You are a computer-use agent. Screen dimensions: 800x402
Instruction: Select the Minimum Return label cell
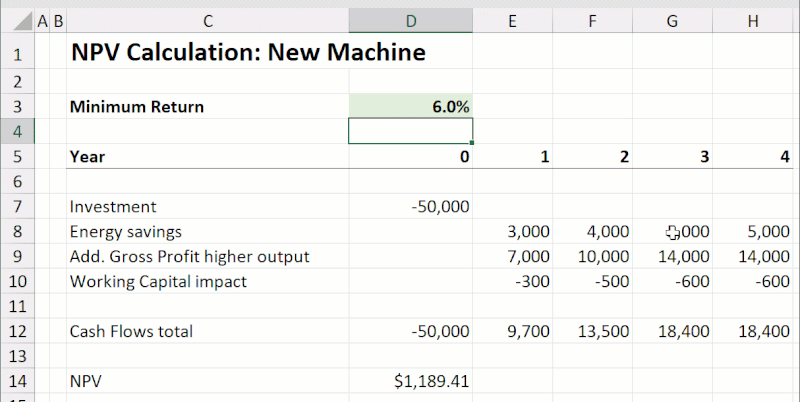[207, 106]
